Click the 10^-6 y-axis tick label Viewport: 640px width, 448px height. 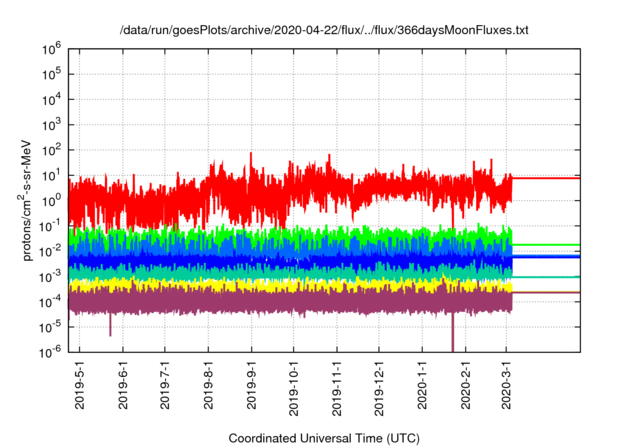(52, 352)
